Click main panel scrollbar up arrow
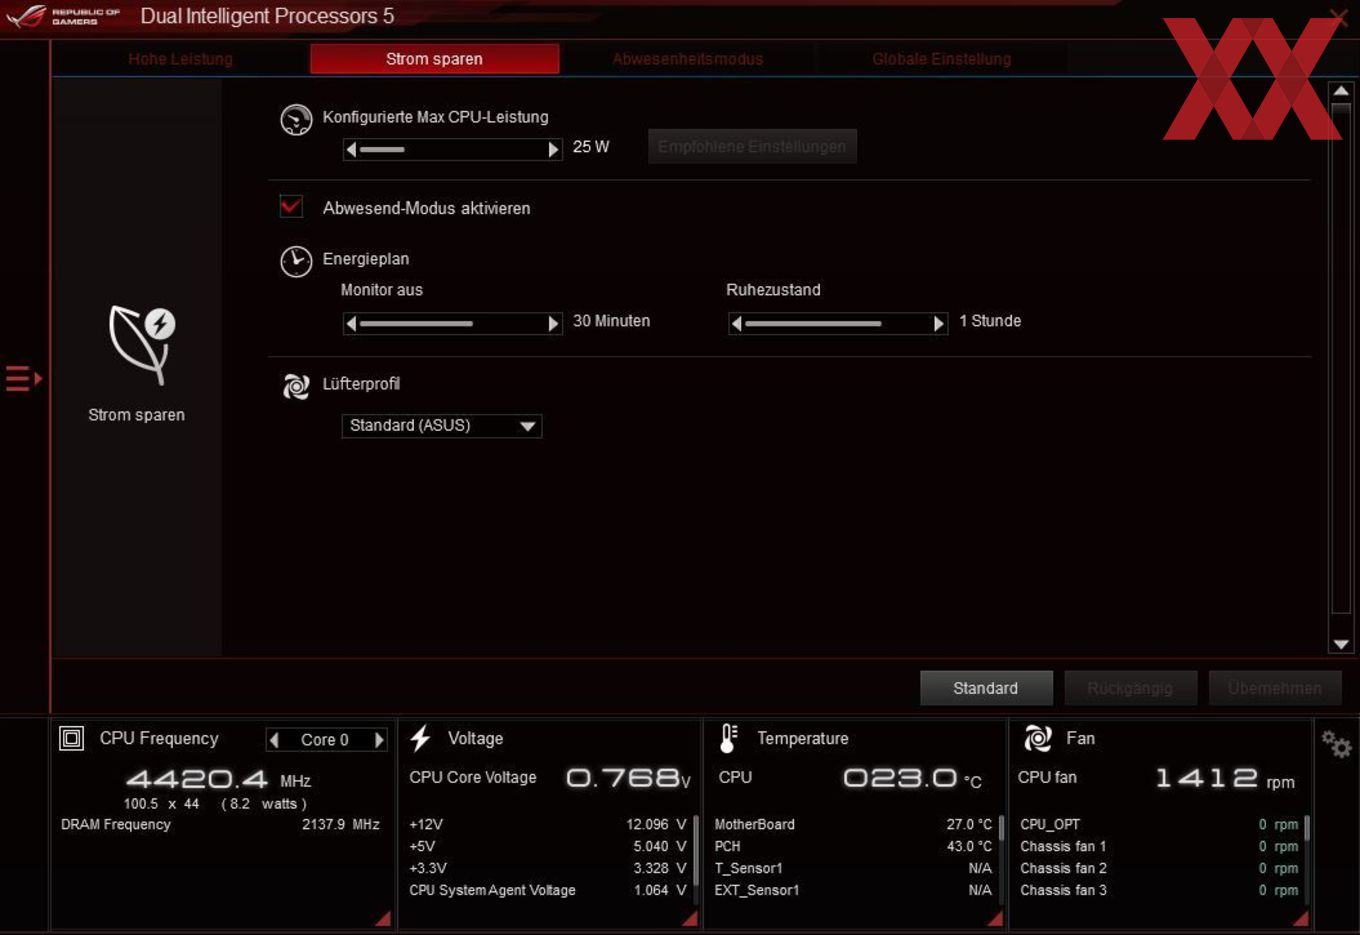This screenshot has width=1360, height=935. point(1341,92)
